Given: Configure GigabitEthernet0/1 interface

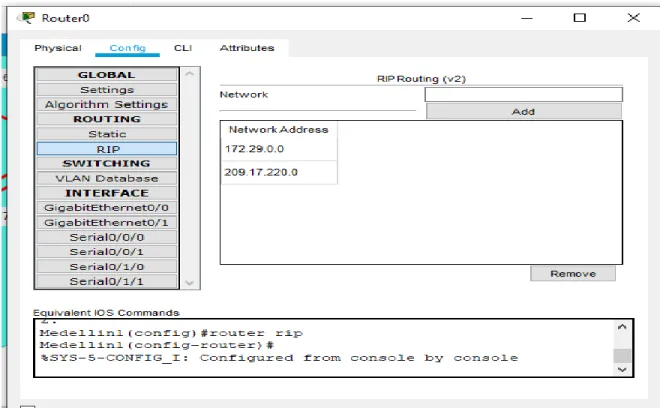Looking at the screenshot, I should 106,222.
